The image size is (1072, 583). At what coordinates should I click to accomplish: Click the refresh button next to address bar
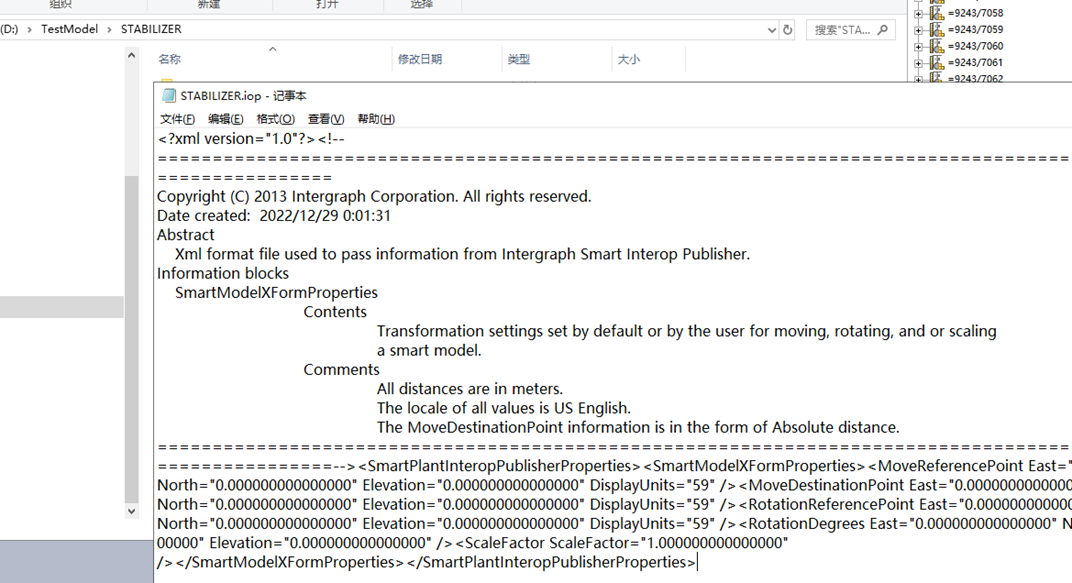(x=788, y=29)
